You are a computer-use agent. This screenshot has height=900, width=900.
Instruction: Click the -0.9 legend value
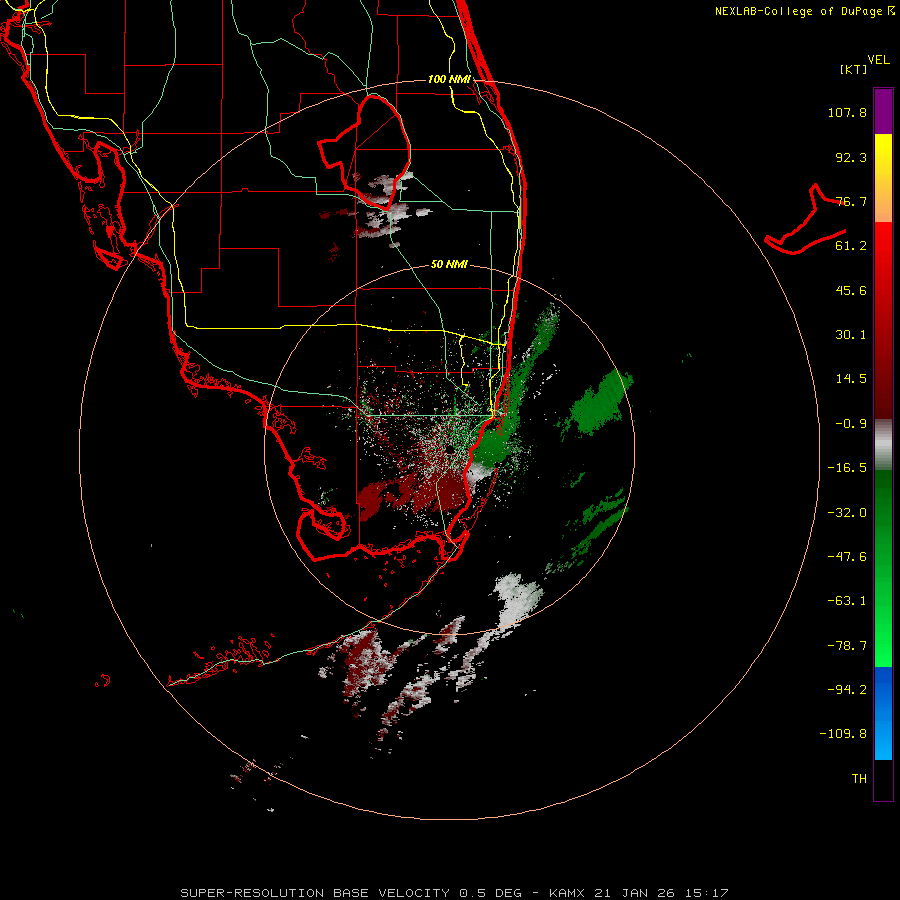[851, 424]
